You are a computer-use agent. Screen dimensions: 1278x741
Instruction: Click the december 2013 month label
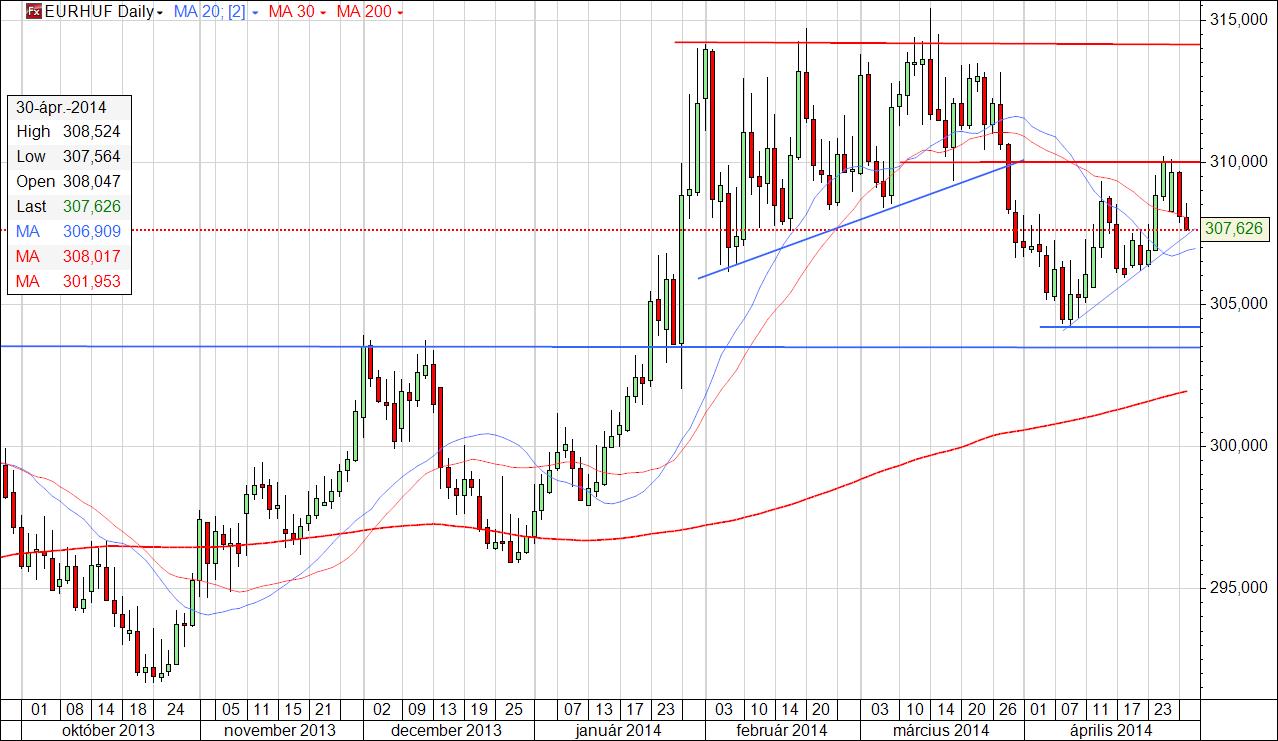coord(445,730)
